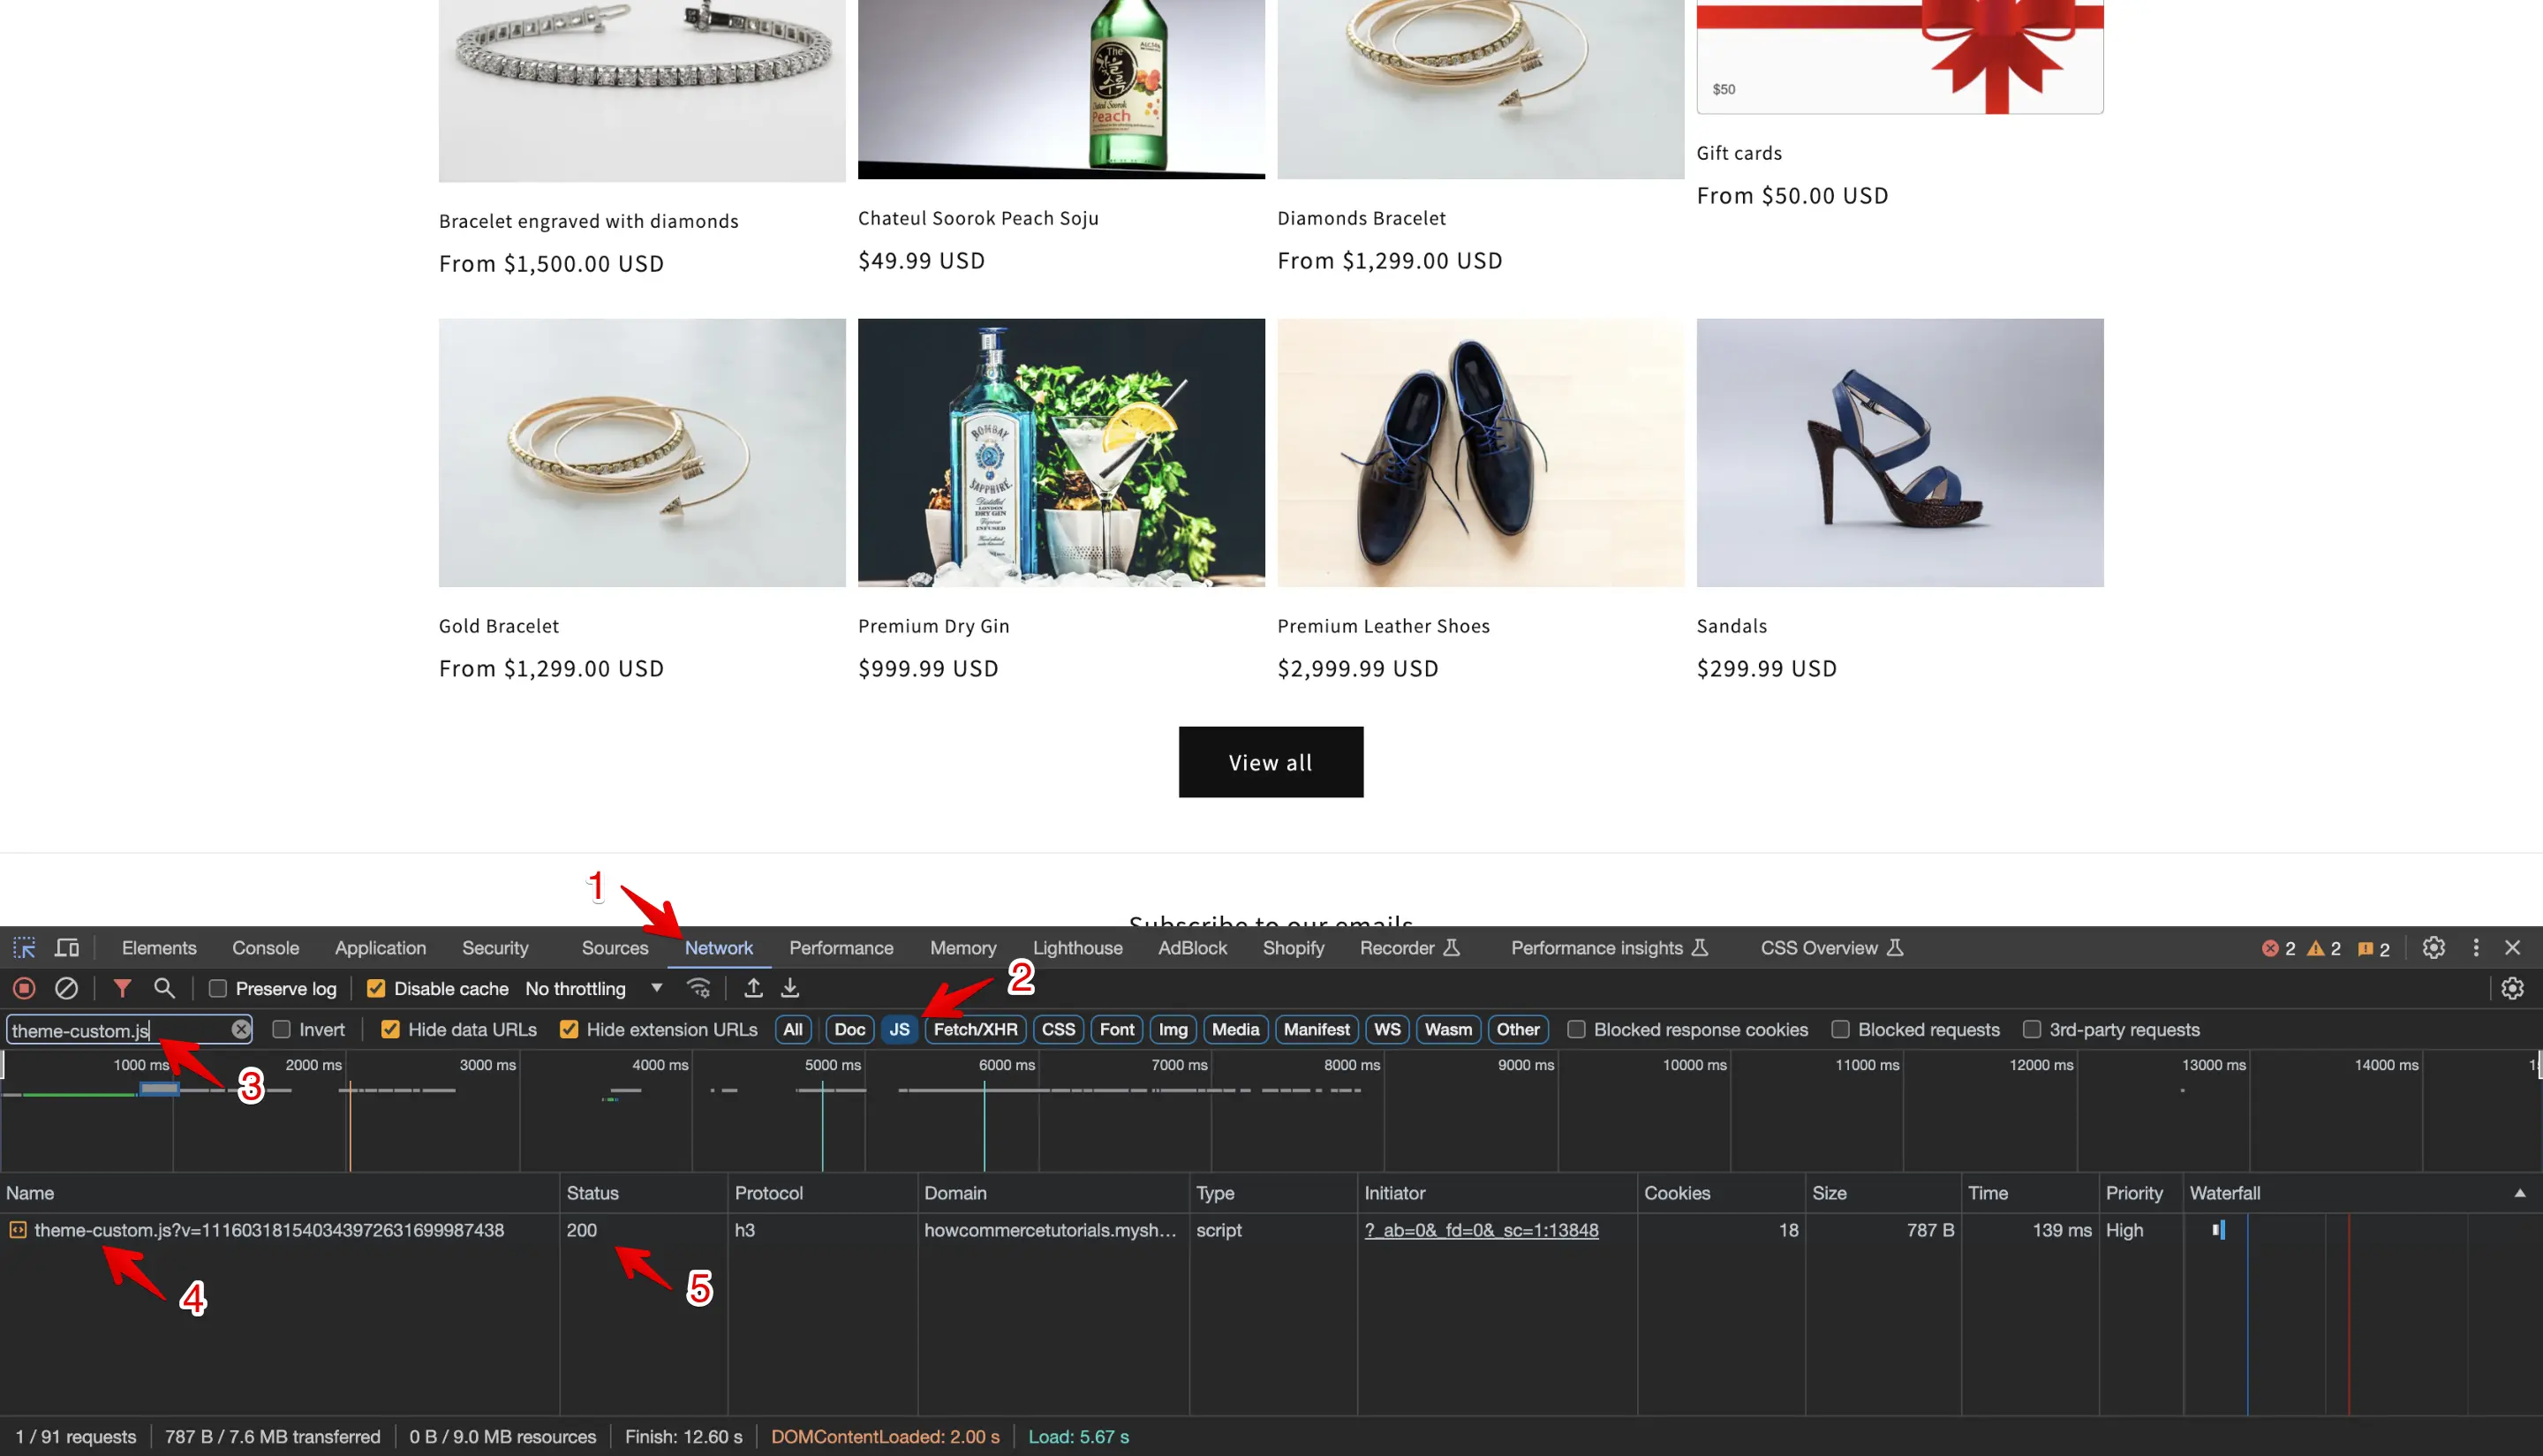Select the Network tab
This screenshot has height=1456, width=2543.
point(718,947)
